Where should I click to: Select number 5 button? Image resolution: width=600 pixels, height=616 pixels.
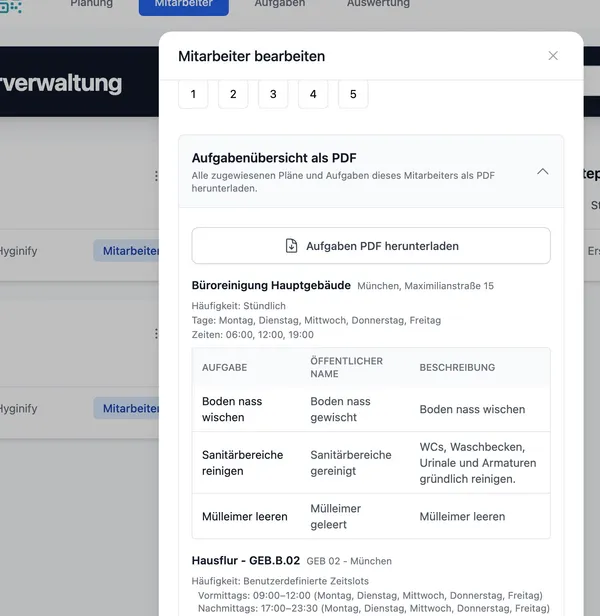click(353, 94)
